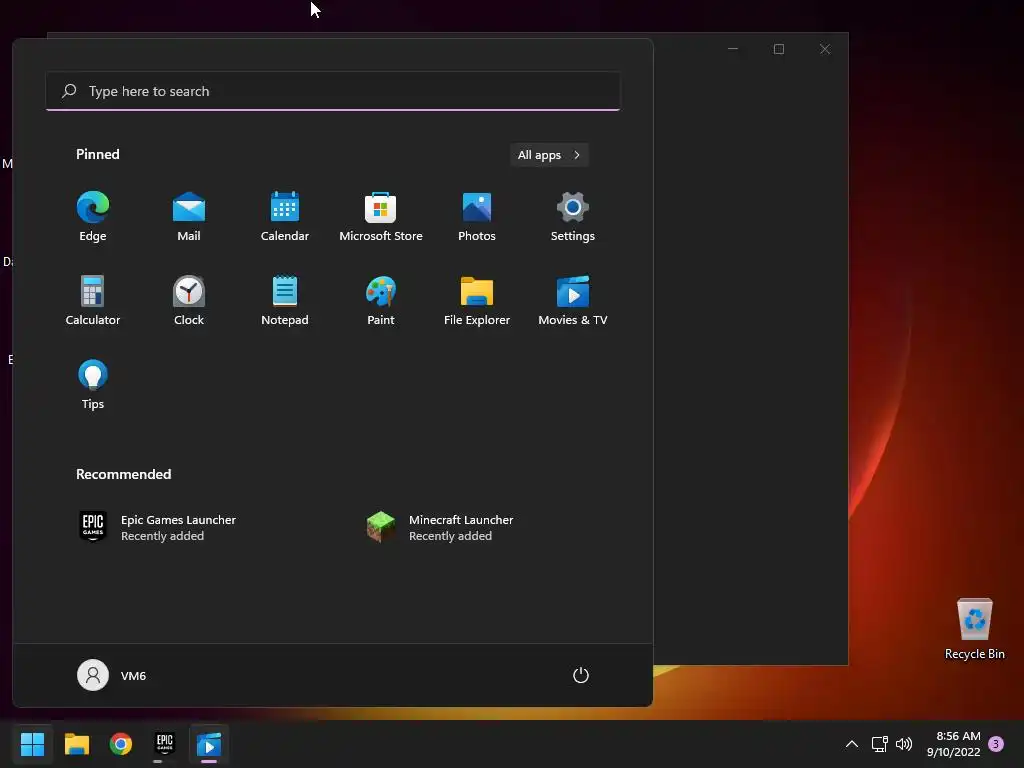Switch to Movies & TV on the taskbar
Image resolution: width=1024 pixels, height=768 pixels.
point(209,744)
